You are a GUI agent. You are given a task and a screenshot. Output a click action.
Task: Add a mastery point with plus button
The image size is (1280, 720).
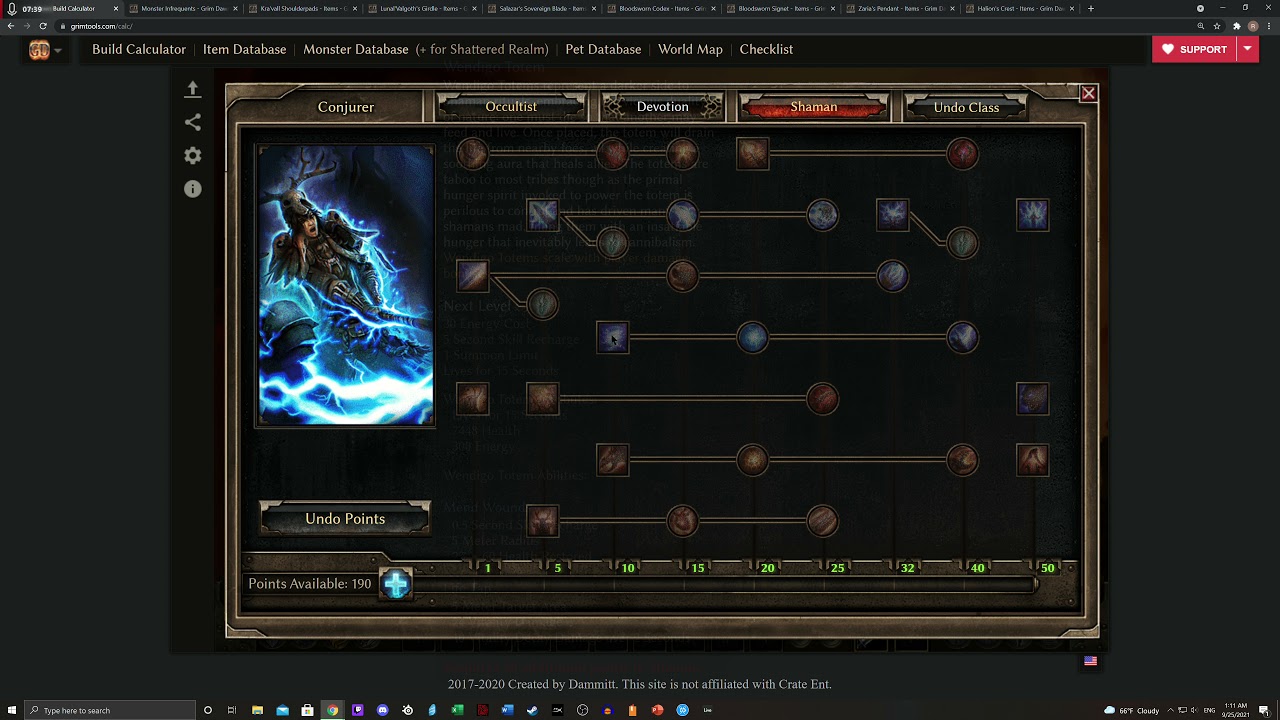point(396,584)
